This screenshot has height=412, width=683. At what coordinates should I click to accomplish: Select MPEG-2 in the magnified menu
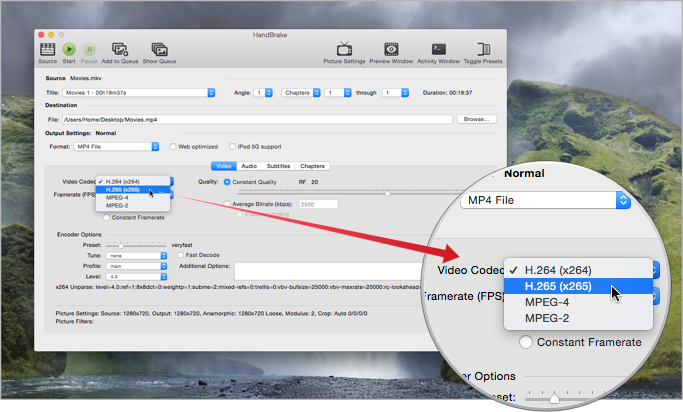coord(578,318)
